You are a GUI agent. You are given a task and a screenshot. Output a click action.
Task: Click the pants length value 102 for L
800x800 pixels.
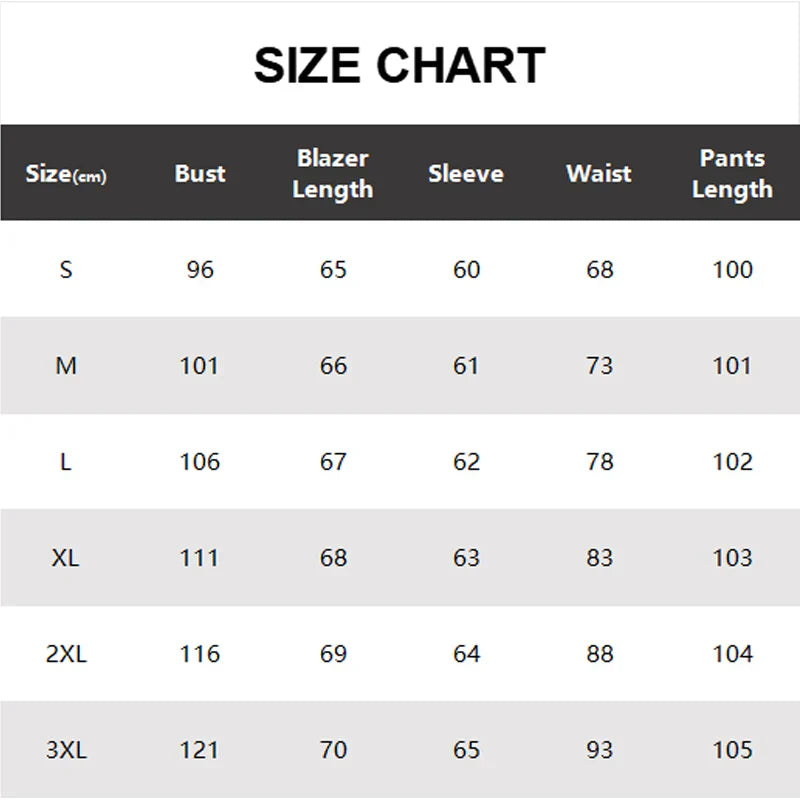(732, 462)
